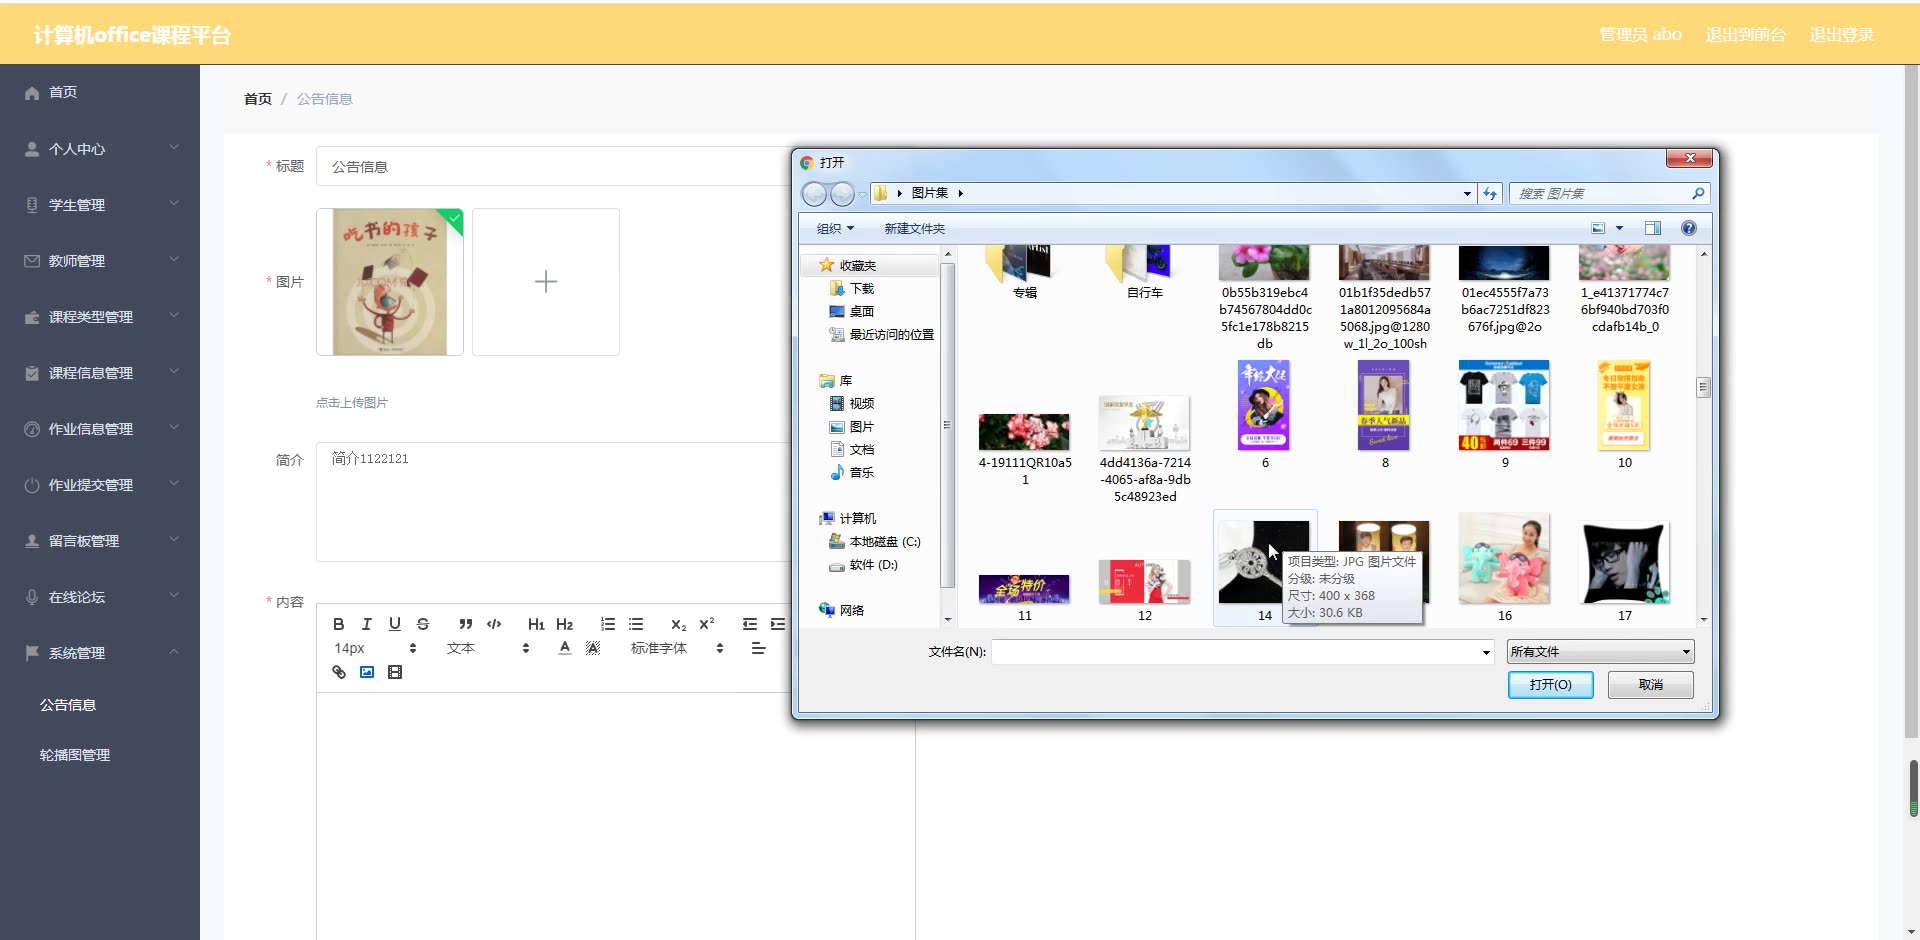This screenshot has width=1920, height=940.
Task: Insert a blockquote in the content editor
Action: coord(466,624)
